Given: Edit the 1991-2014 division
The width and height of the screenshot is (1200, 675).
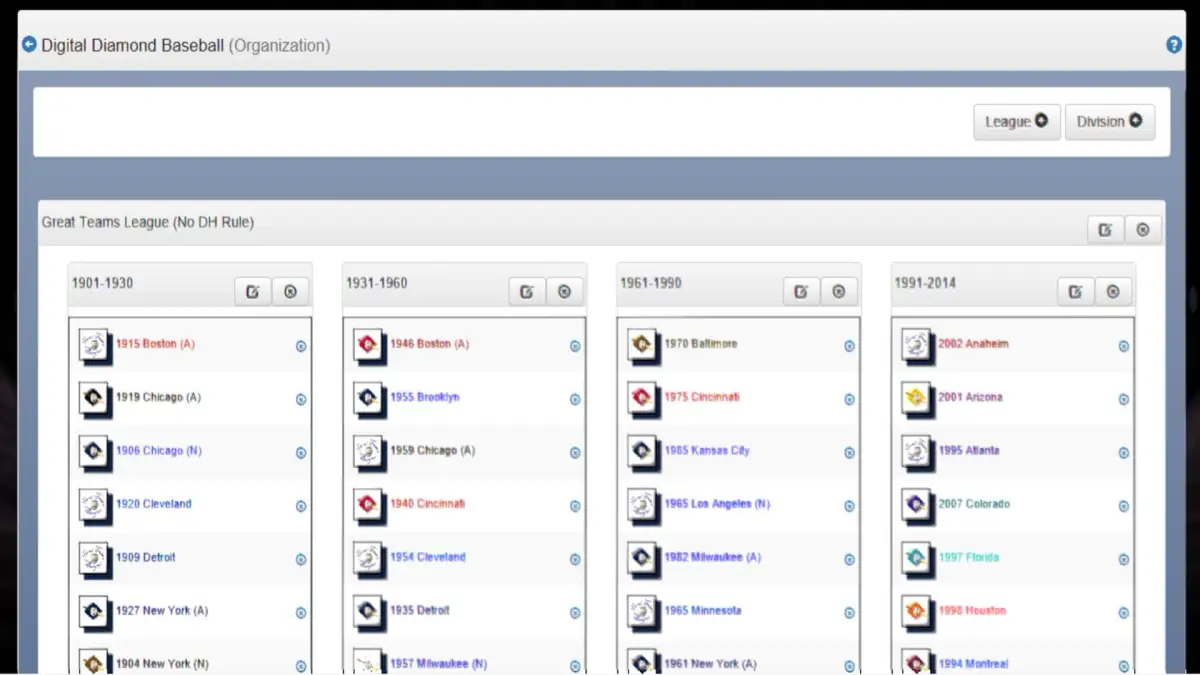Looking at the screenshot, I should pos(1075,291).
